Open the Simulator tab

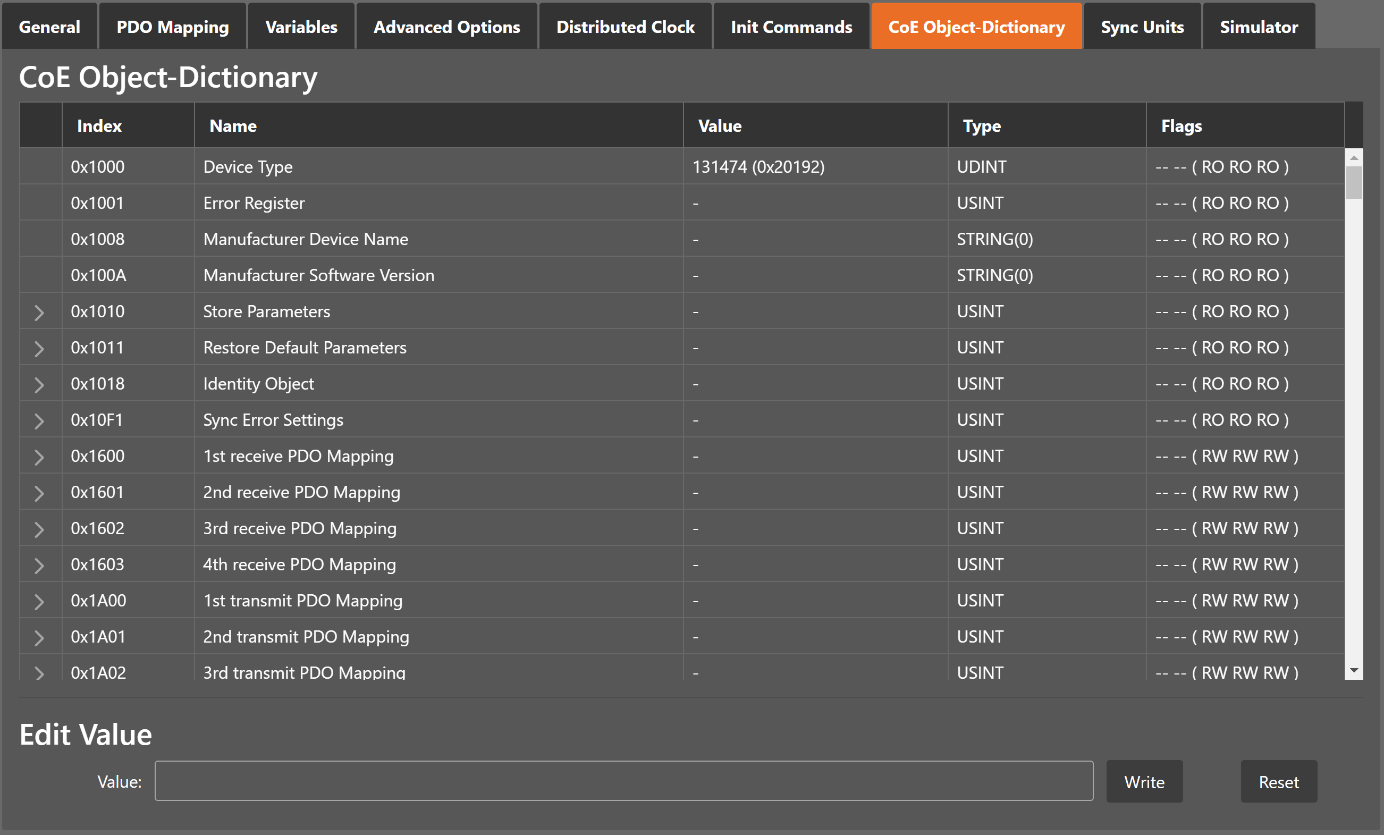coord(1258,27)
